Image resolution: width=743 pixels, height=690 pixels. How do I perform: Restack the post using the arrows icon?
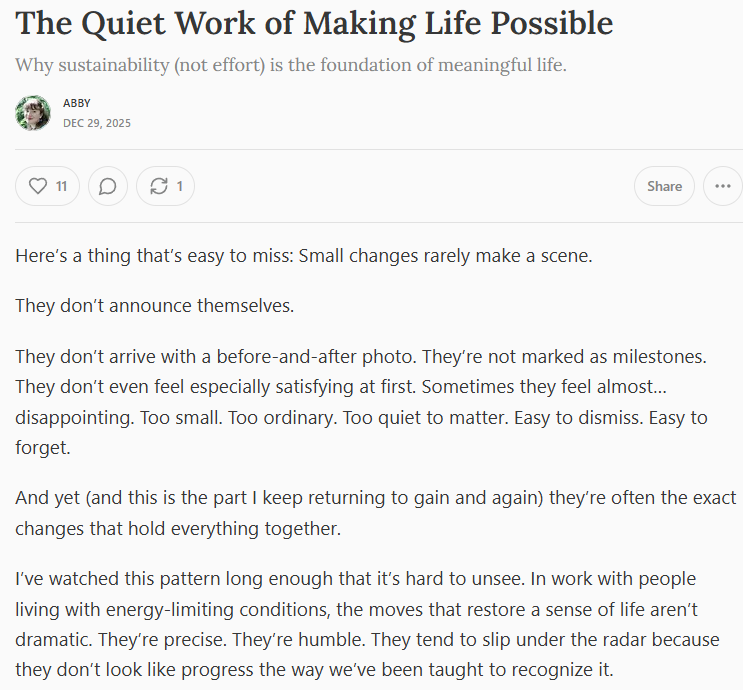click(x=165, y=186)
